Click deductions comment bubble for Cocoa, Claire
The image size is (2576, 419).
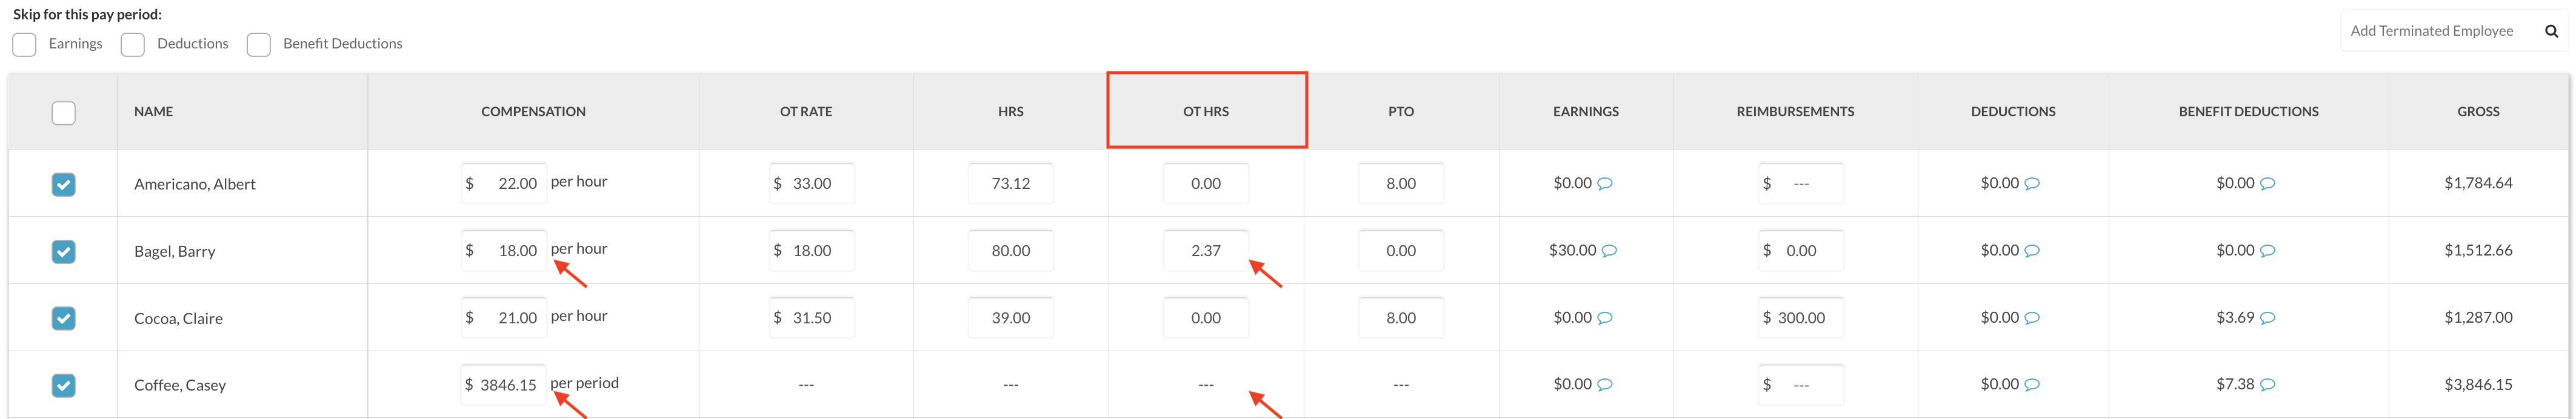pos(2032,318)
